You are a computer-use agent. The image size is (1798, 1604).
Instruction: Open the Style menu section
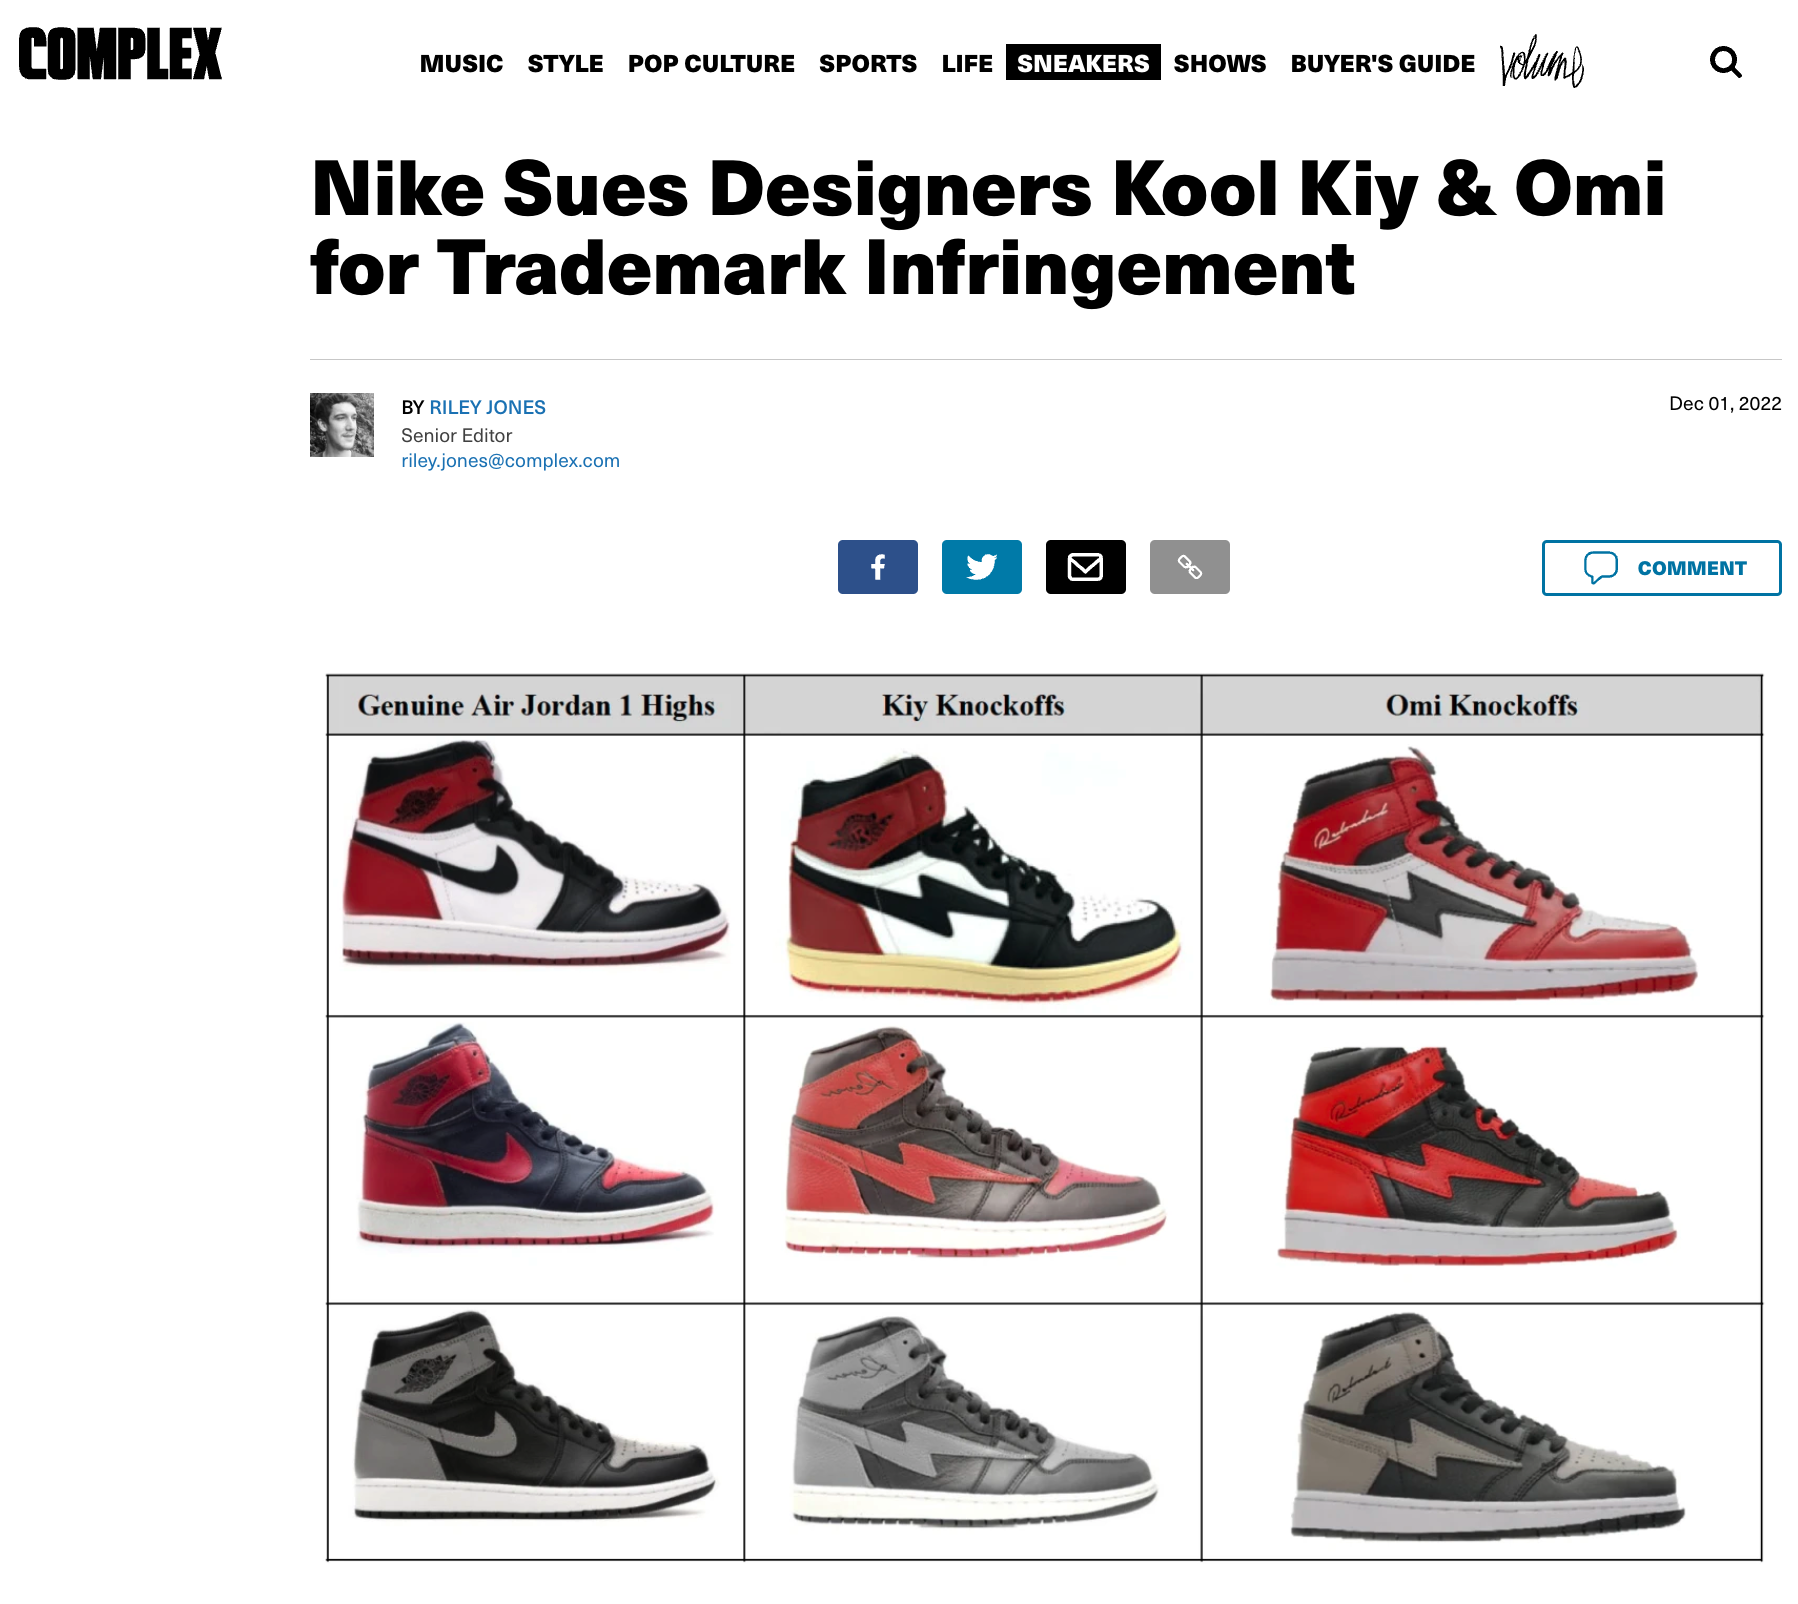pos(565,63)
